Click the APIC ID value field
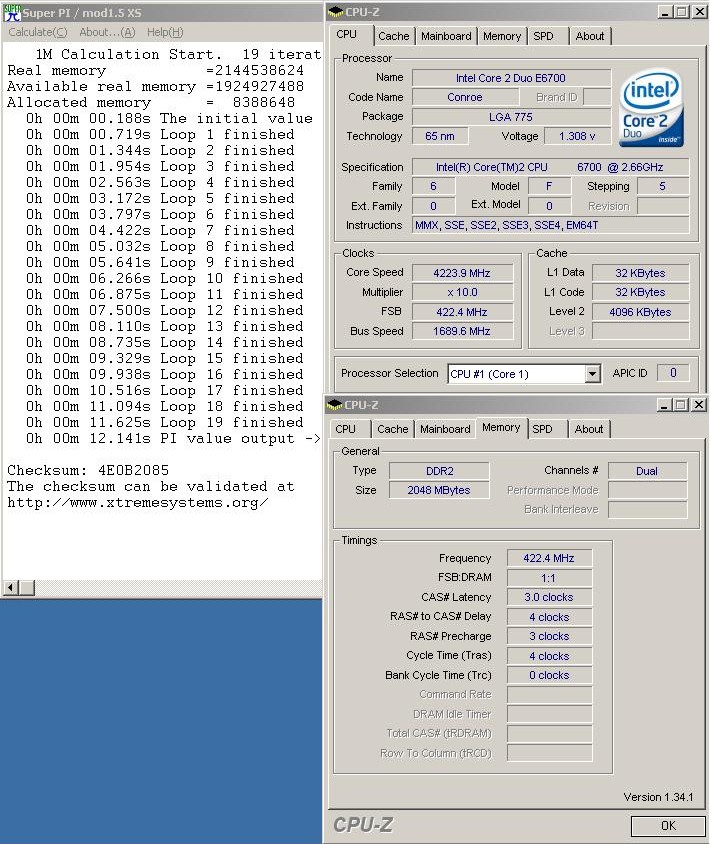The height and width of the screenshot is (844, 710). pyautogui.click(x=673, y=373)
